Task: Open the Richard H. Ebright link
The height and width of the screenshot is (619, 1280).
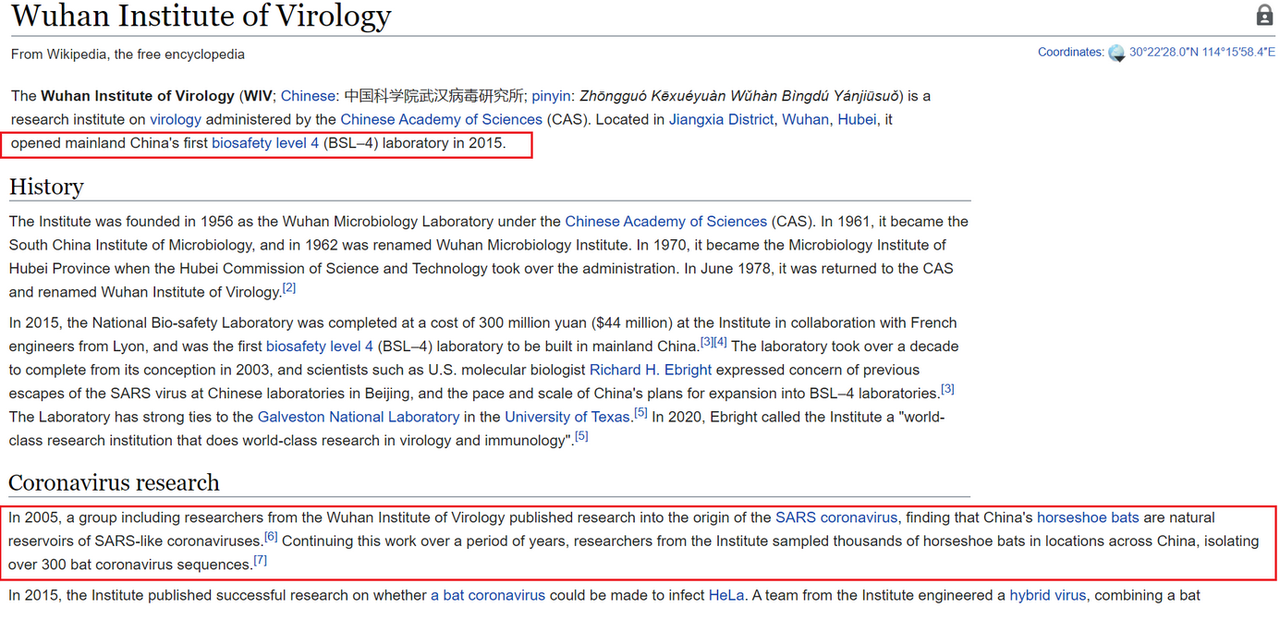Action: [650, 370]
